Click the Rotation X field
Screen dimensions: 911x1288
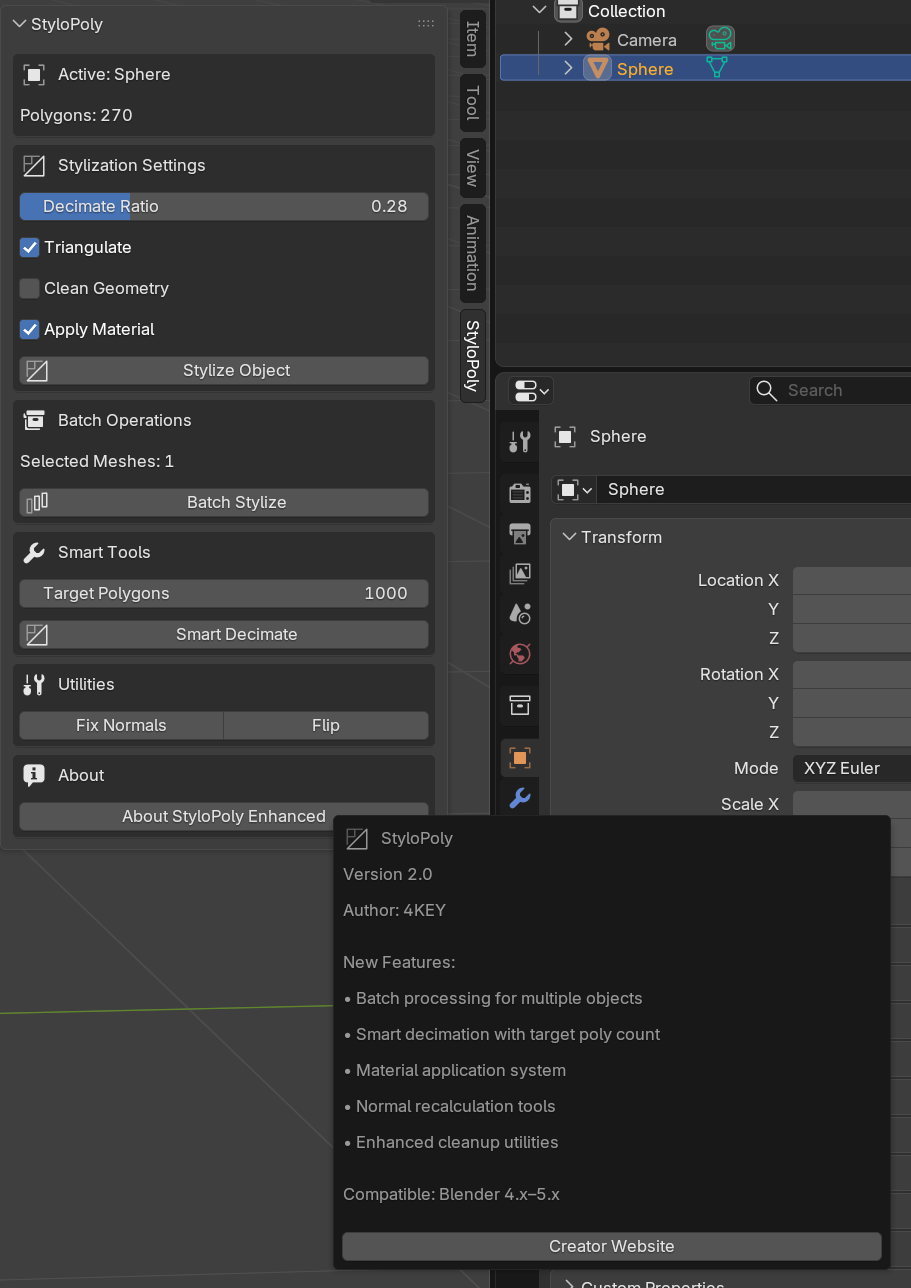point(852,674)
